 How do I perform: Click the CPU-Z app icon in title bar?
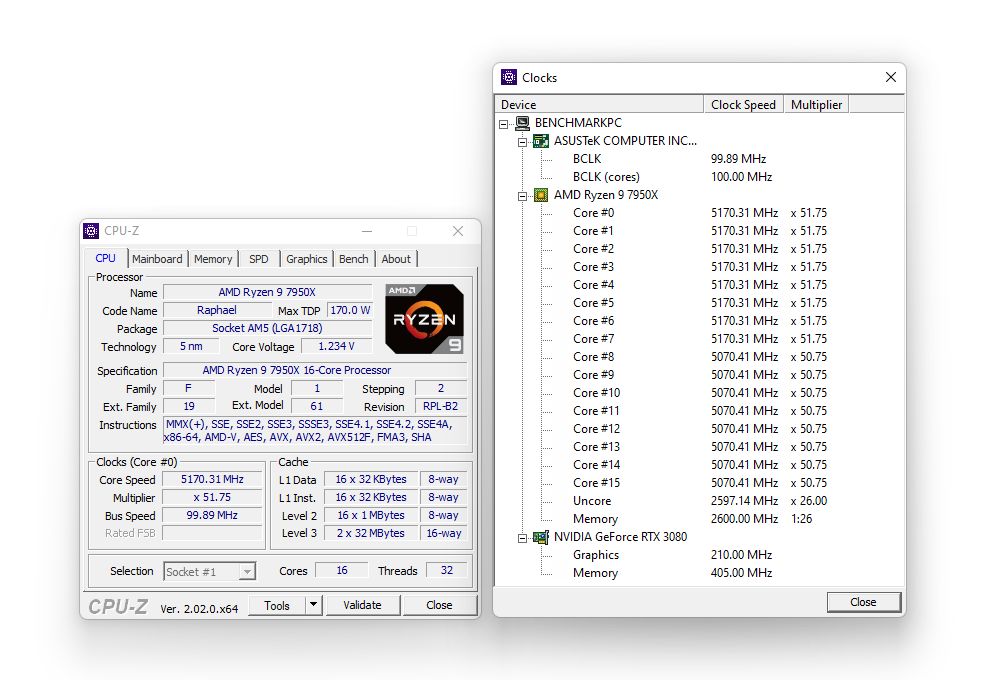(x=91, y=231)
